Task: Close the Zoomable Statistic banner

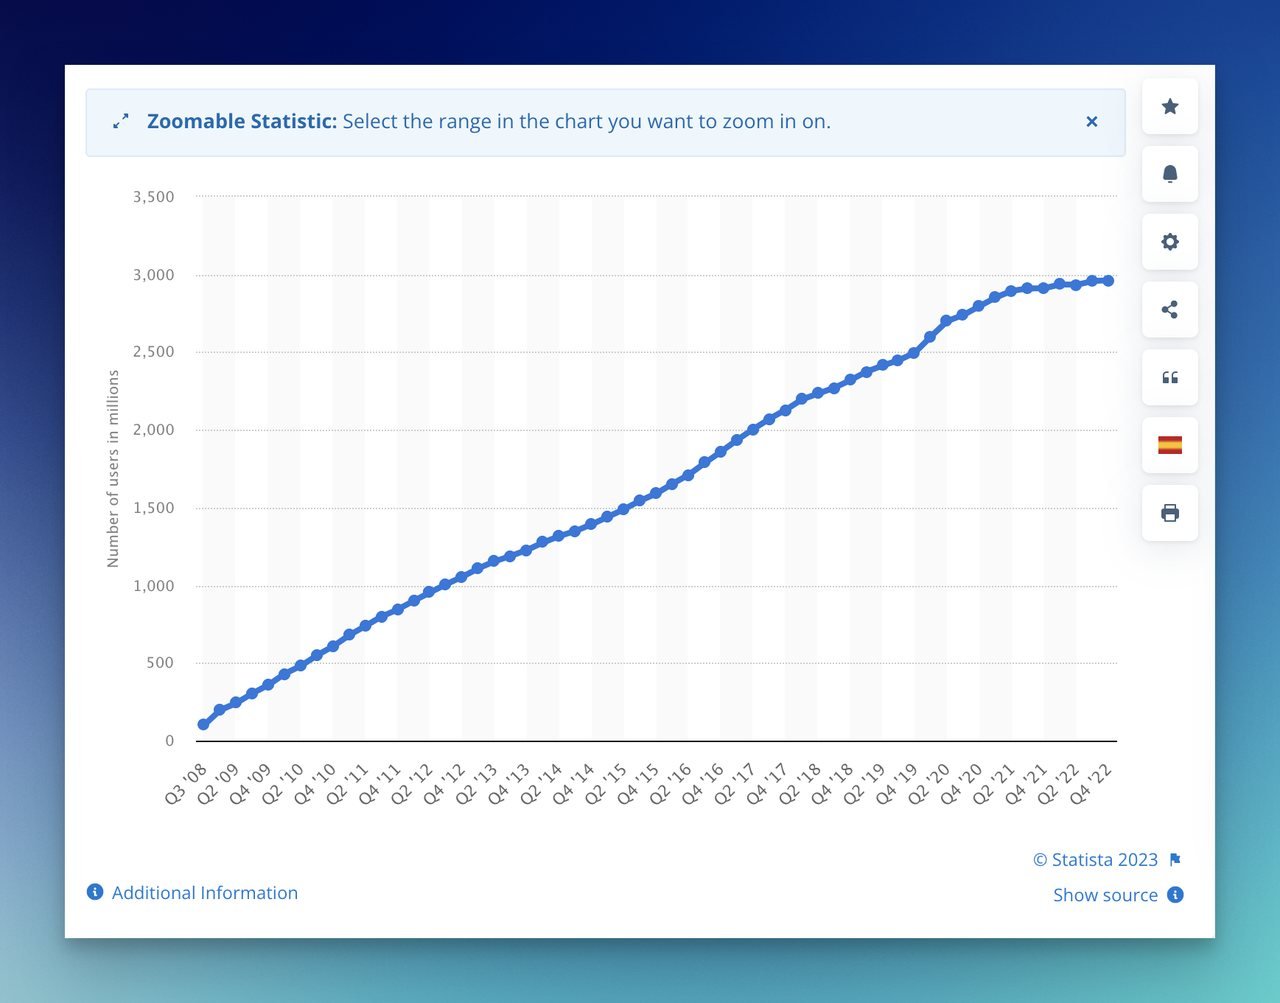Action: (x=1092, y=122)
